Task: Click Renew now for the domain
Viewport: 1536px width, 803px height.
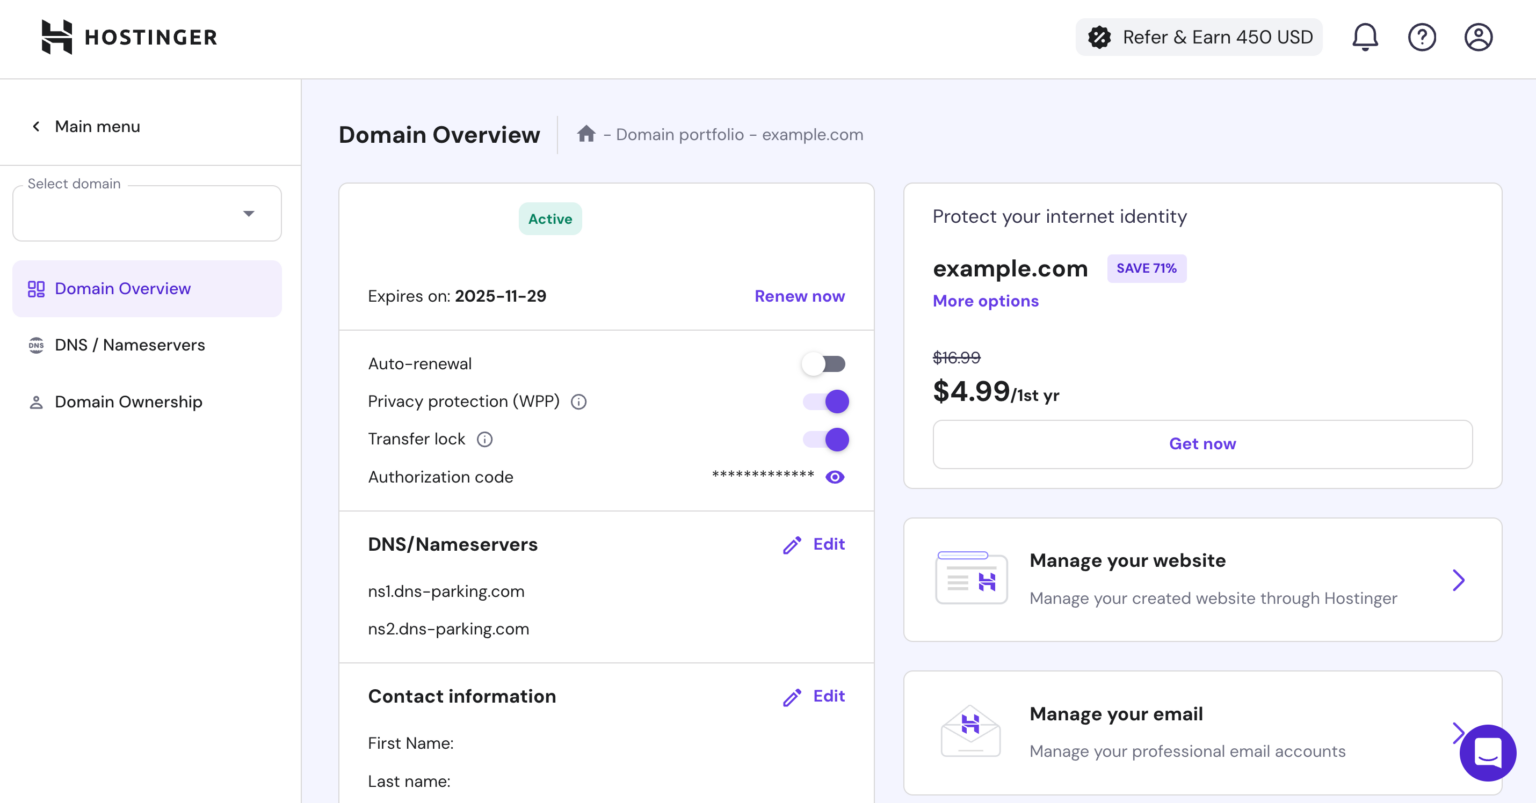Action: pyautogui.click(x=799, y=296)
